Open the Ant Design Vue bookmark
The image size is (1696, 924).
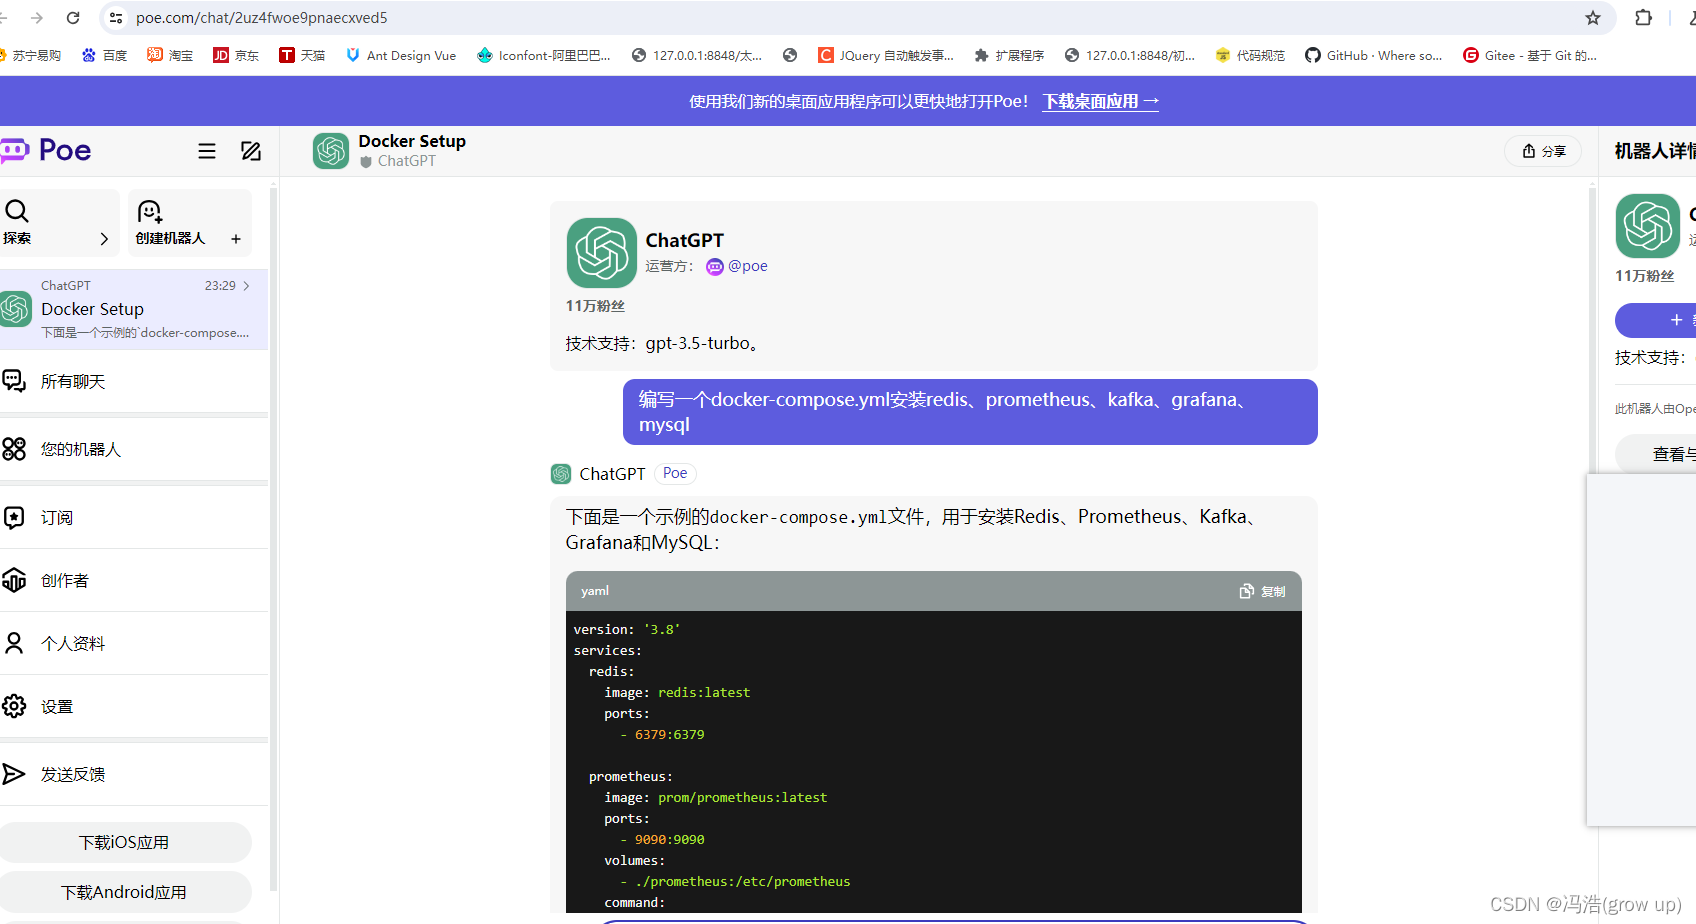point(401,55)
